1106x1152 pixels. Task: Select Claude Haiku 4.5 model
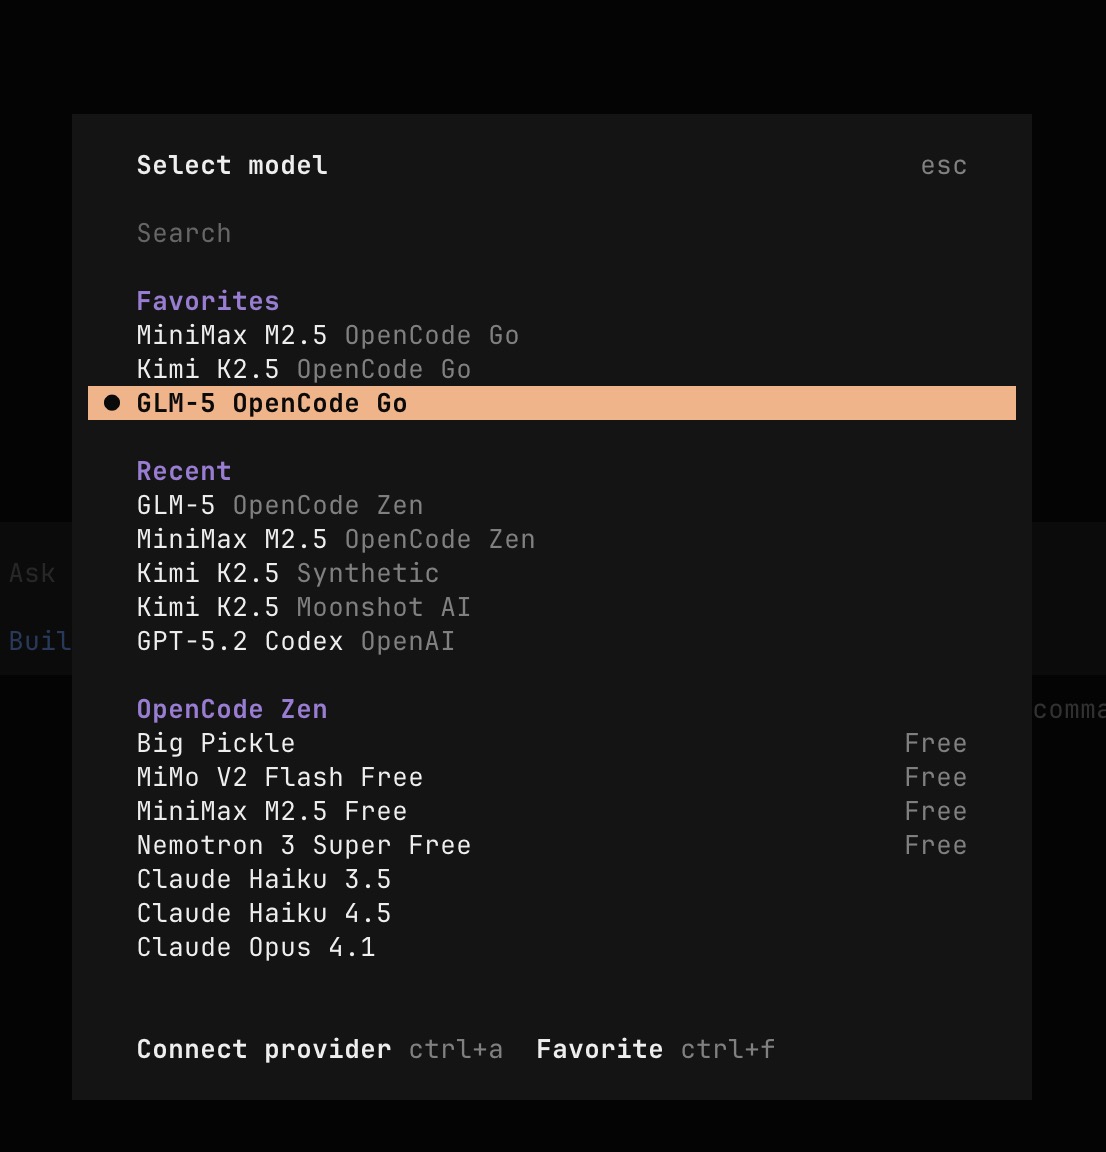click(263, 913)
